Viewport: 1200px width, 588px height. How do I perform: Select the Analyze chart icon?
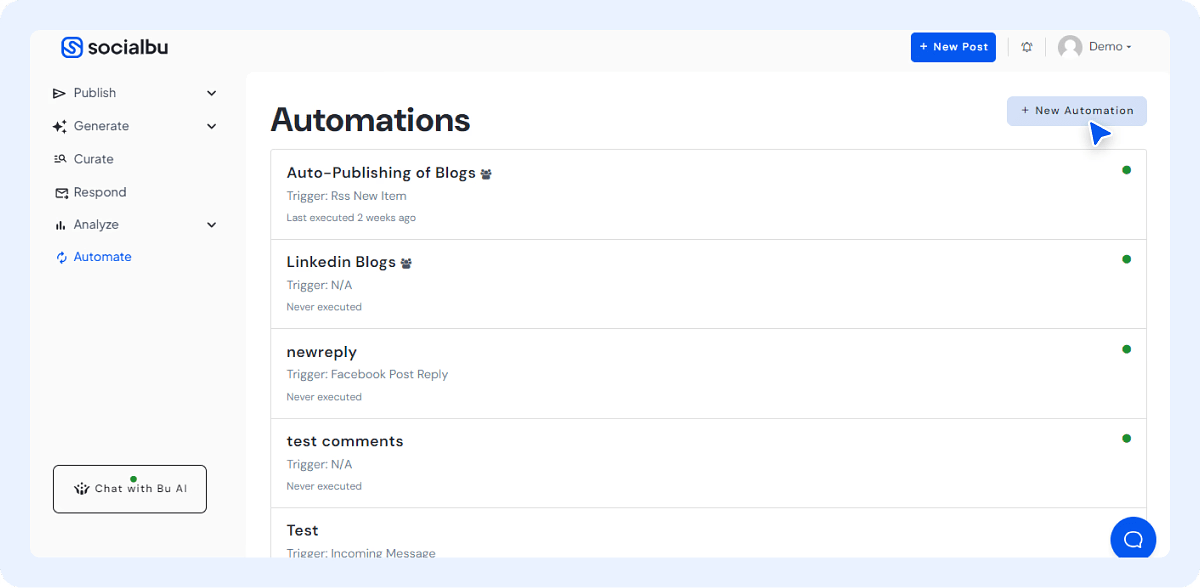tap(59, 224)
